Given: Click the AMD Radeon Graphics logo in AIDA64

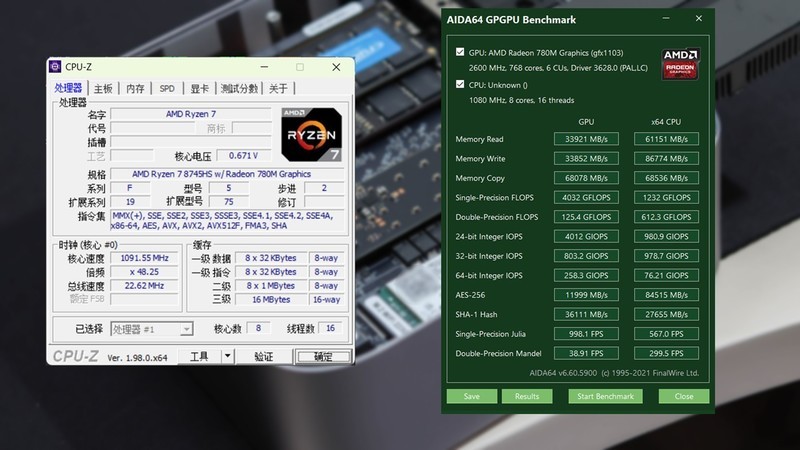Looking at the screenshot, I should coord(681,64).
